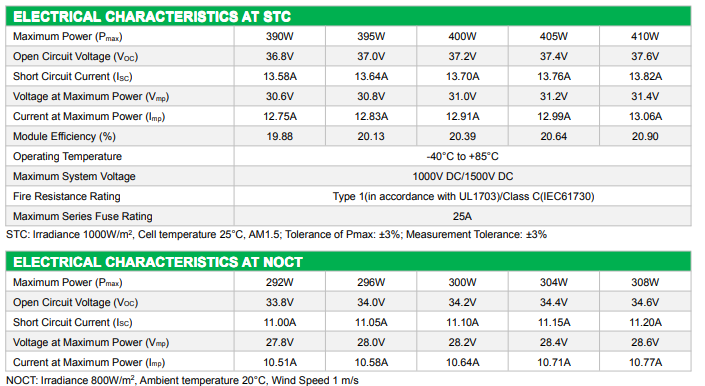Select the 25A series fuse rating
Image resolution: width=705 pixels, height=386 pixels.
click(463, 216)
